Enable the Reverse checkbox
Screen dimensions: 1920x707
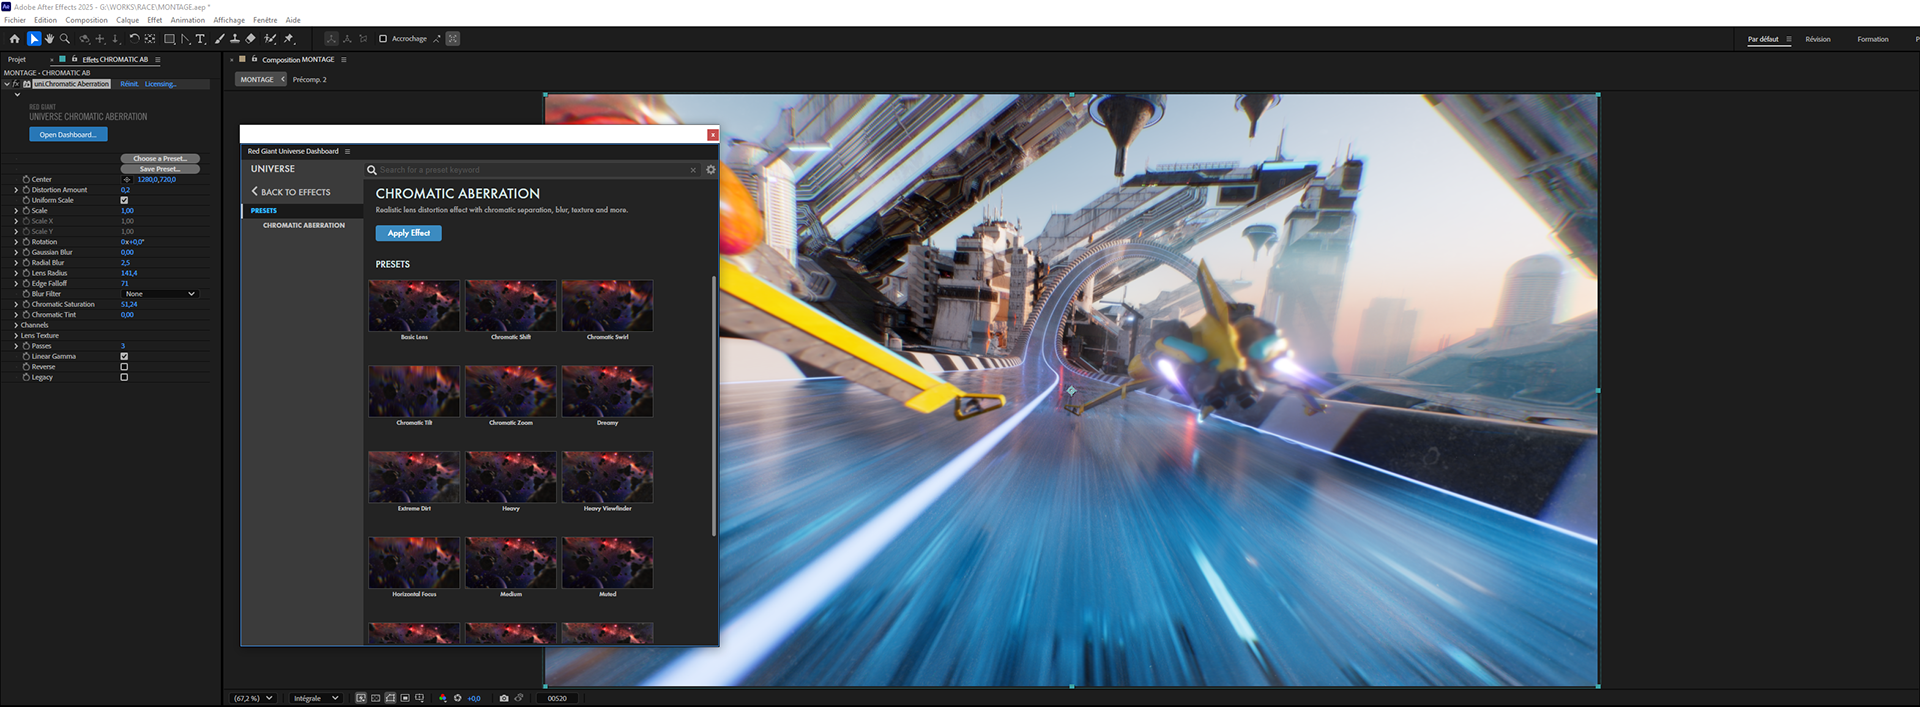click(x=124, y=367)
